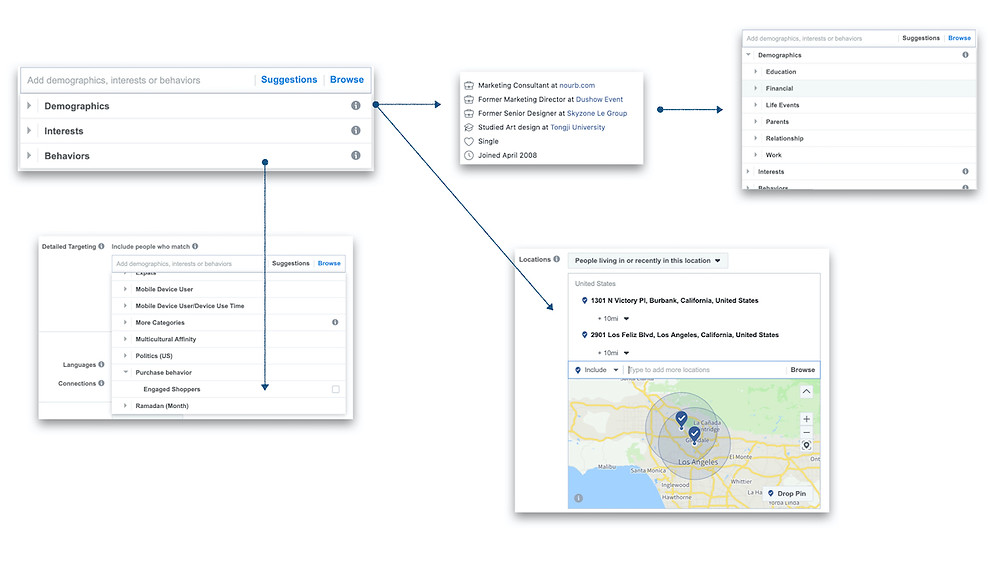This screenshot has height=563, width=1000.
Task: Expand Work in top-right Demographics list
Action: [x=756, y=154]
